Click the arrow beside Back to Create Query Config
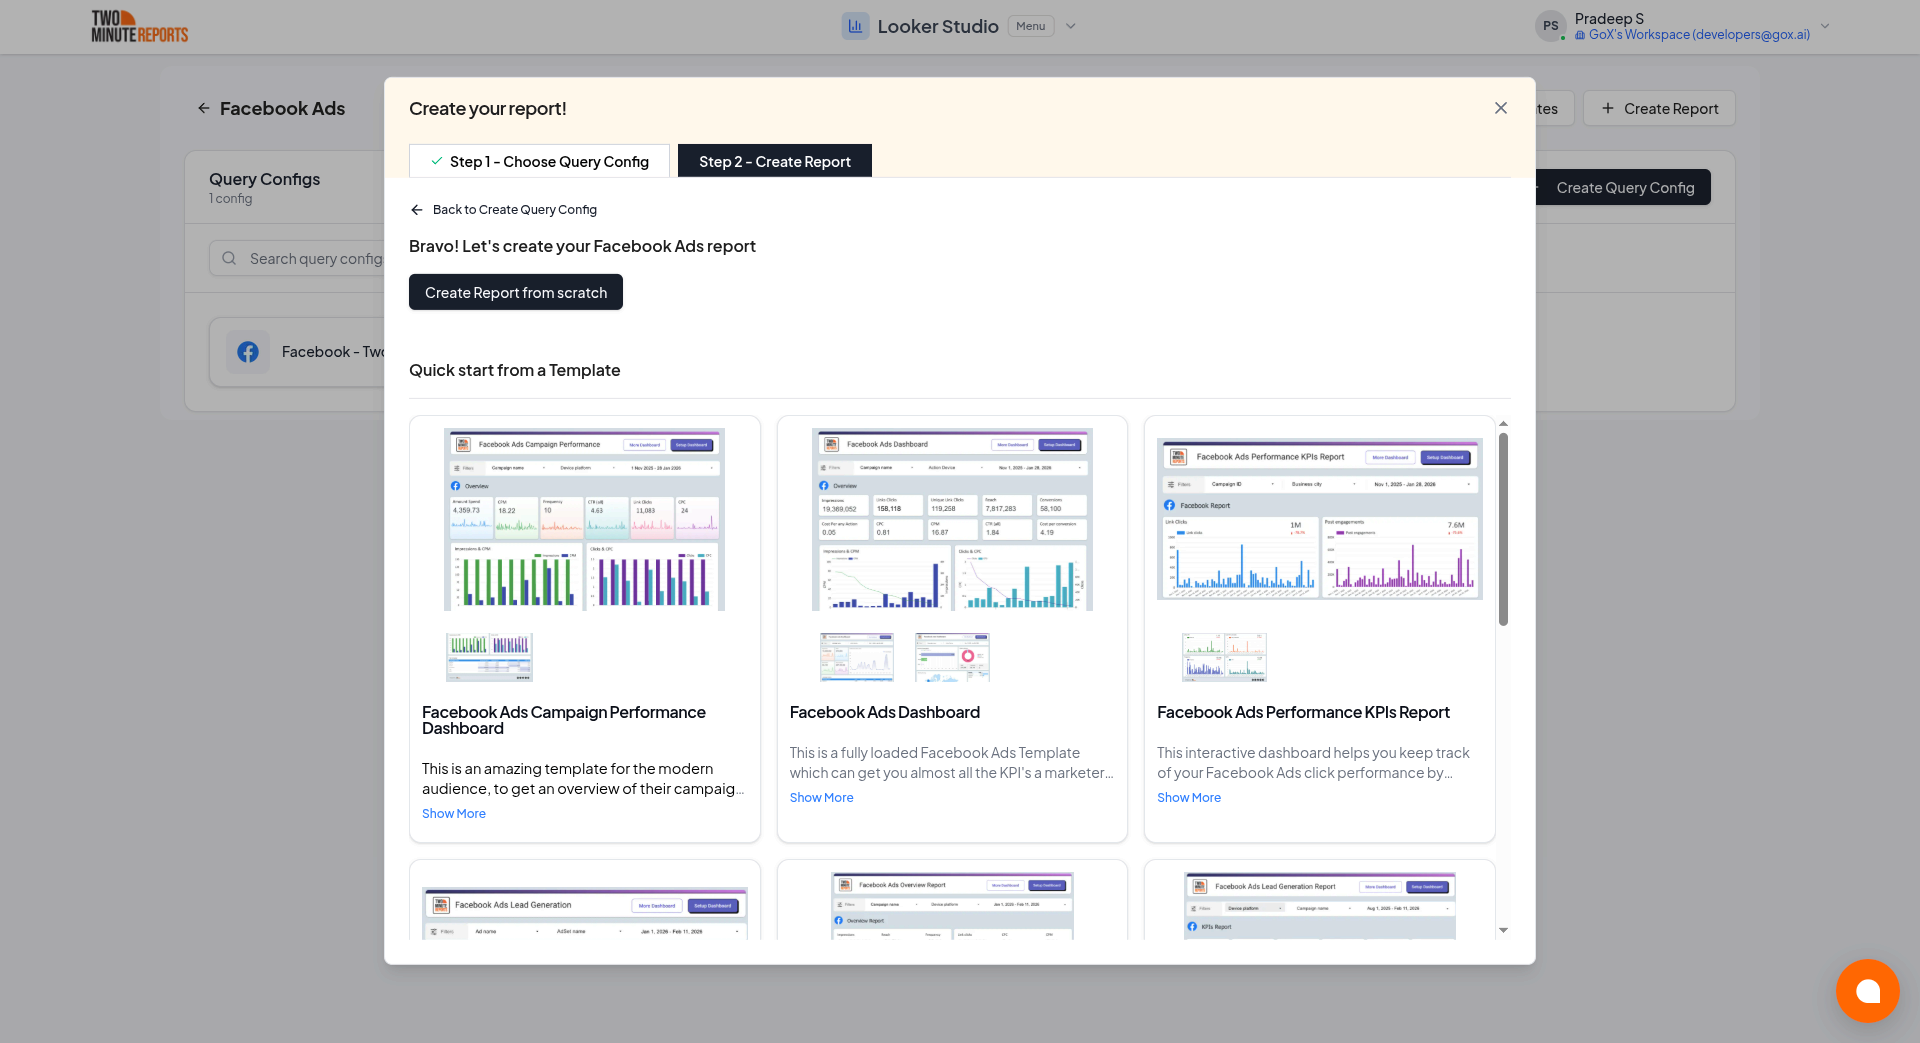1920x1043 pixels. point(417,210)
